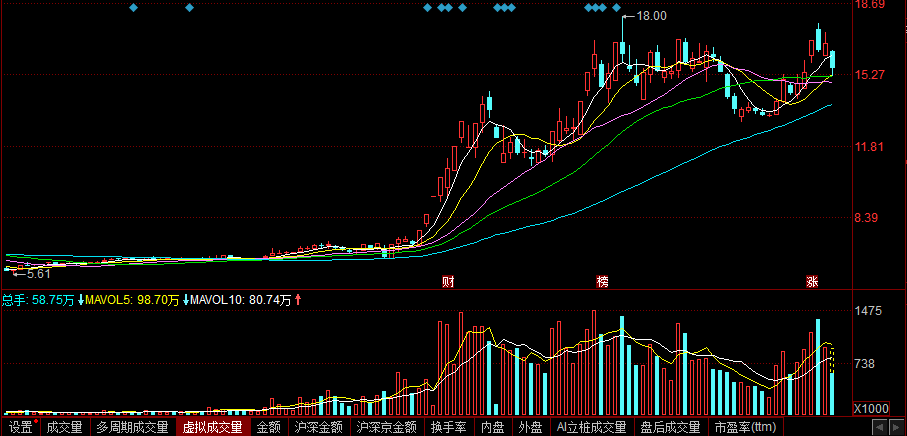
Task: Select the highlighted 虚拟成交量 tab
Action: click(212, 427)
